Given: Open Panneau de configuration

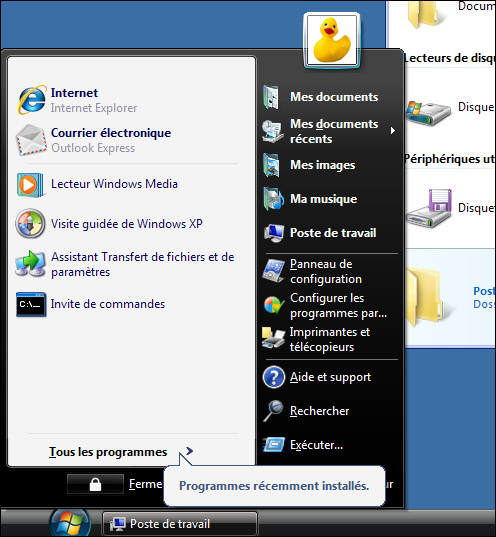Looking at the screenshot, I should [330, 271].
